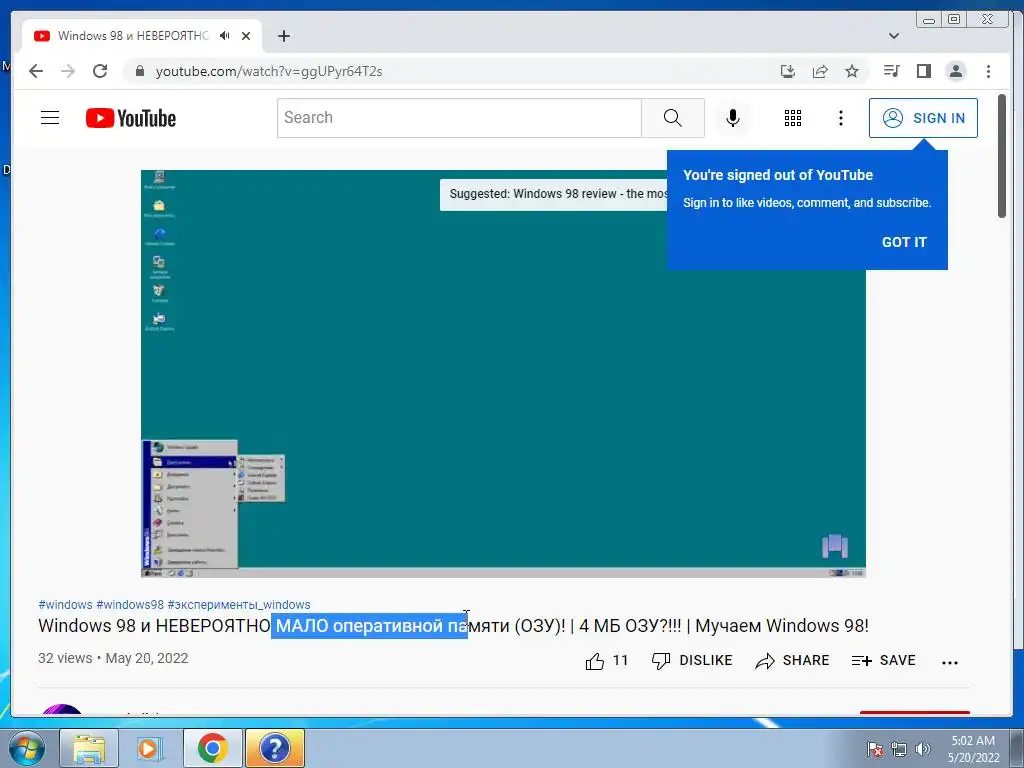Open the Action Center flag icon in tray
This screenshot has width=1024, height=768.
tap(875, 749)
